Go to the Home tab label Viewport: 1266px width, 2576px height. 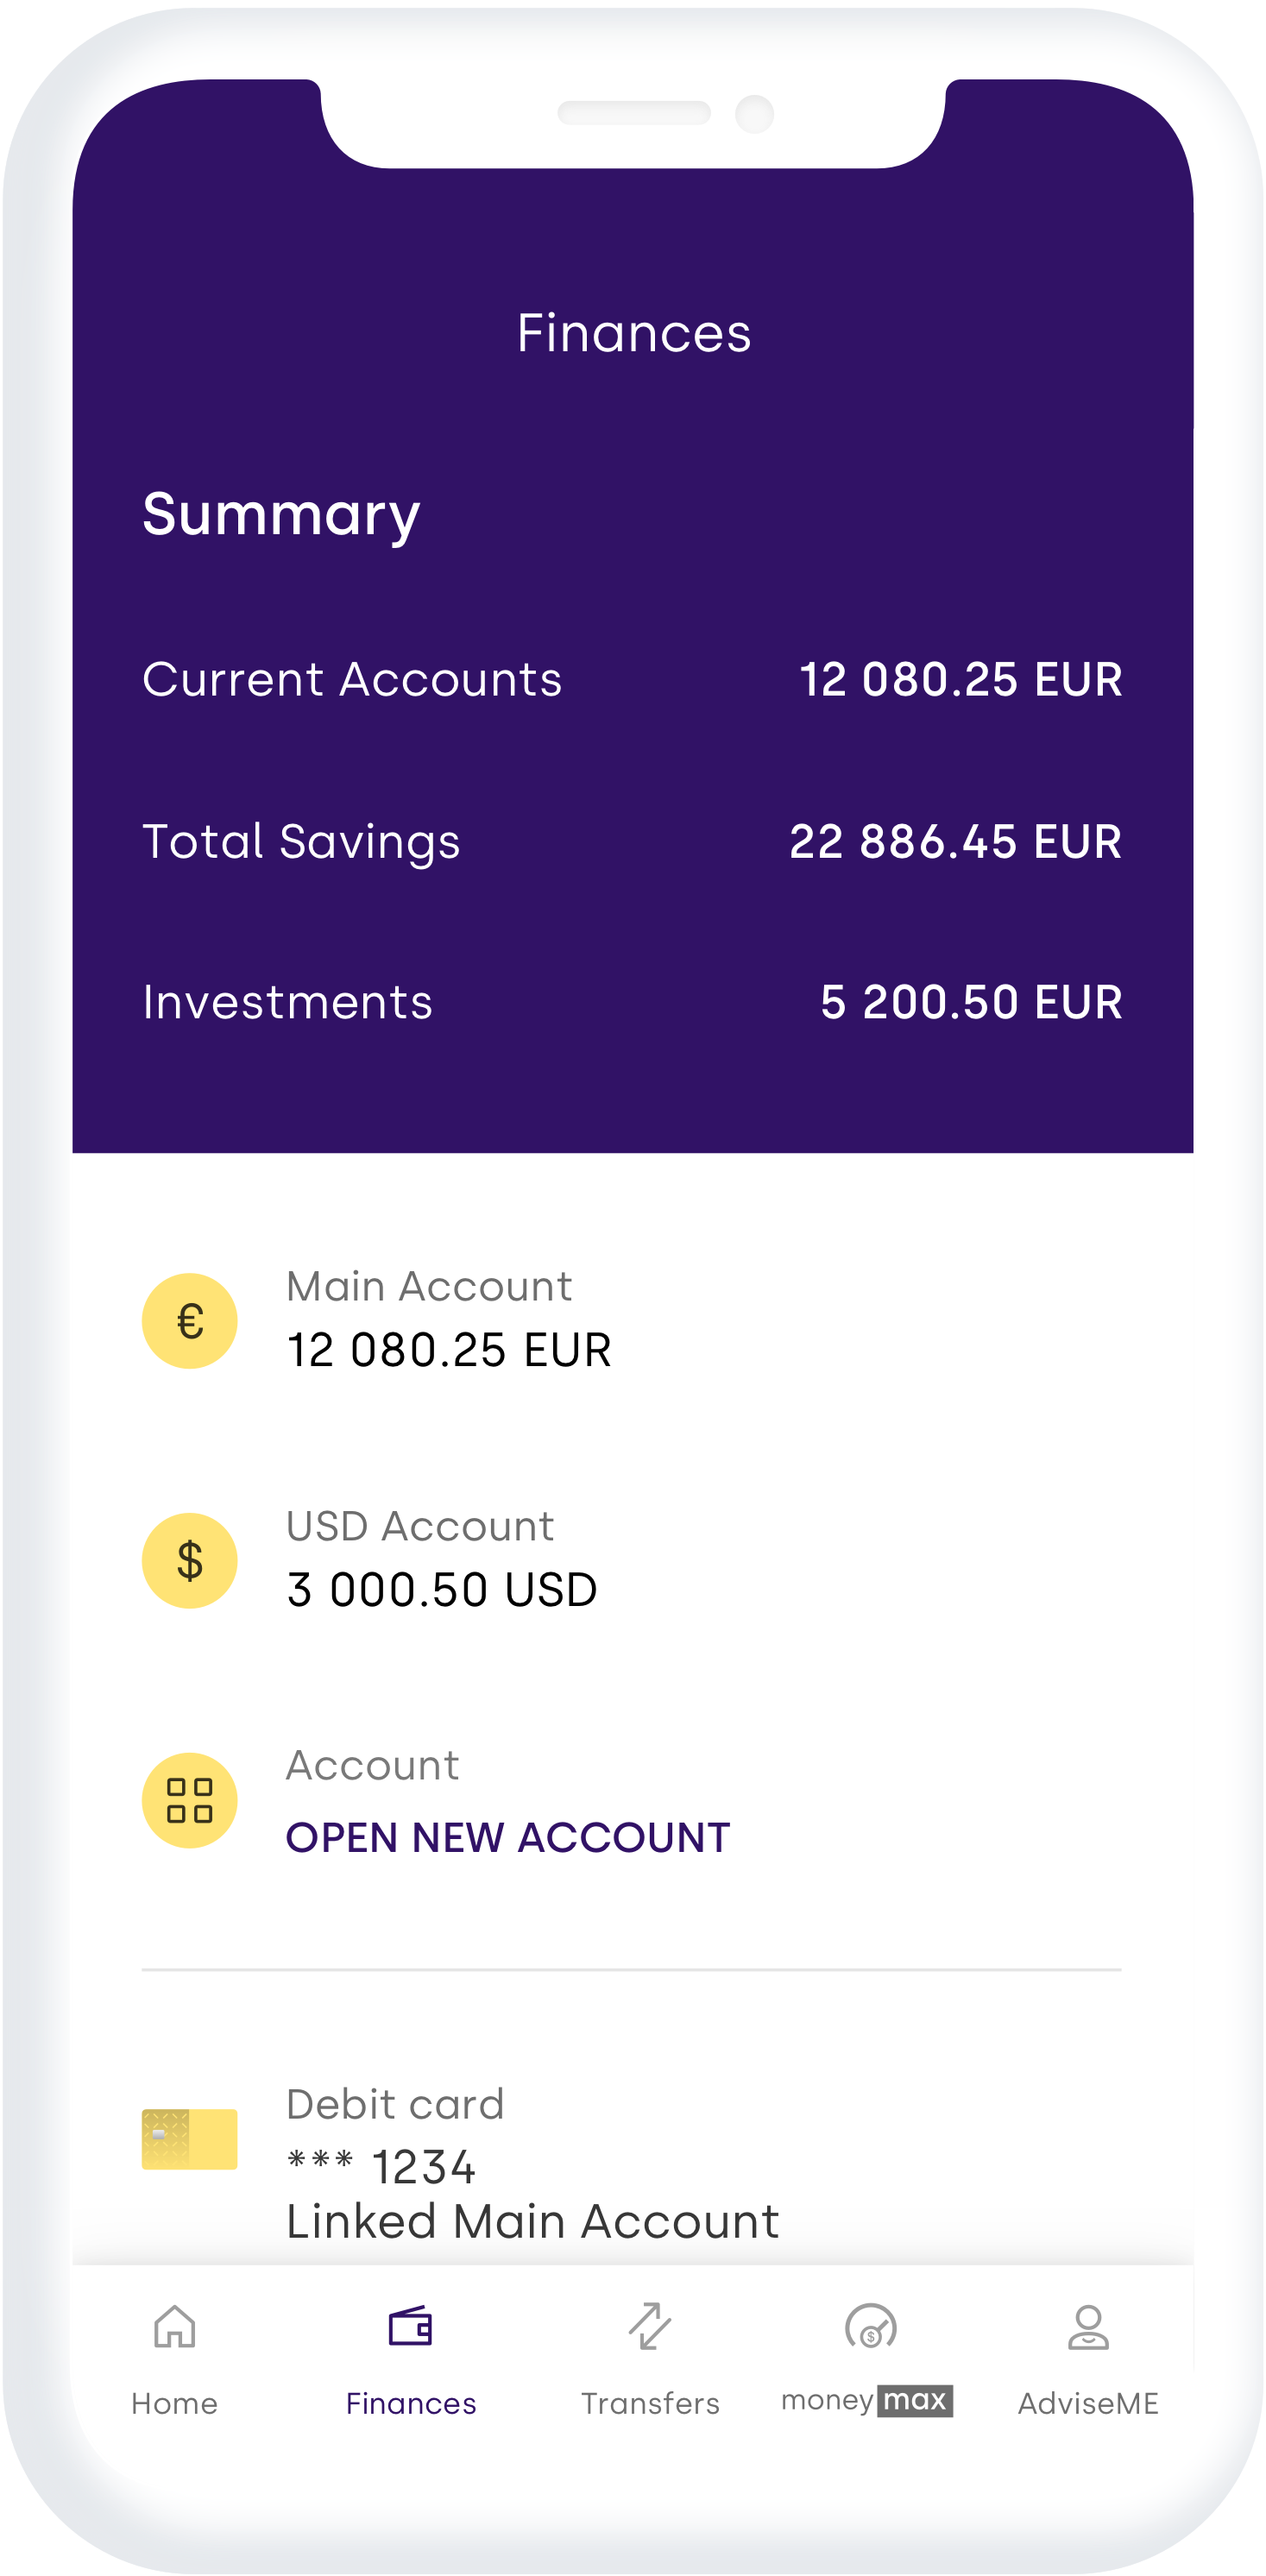pos(174,2404)
